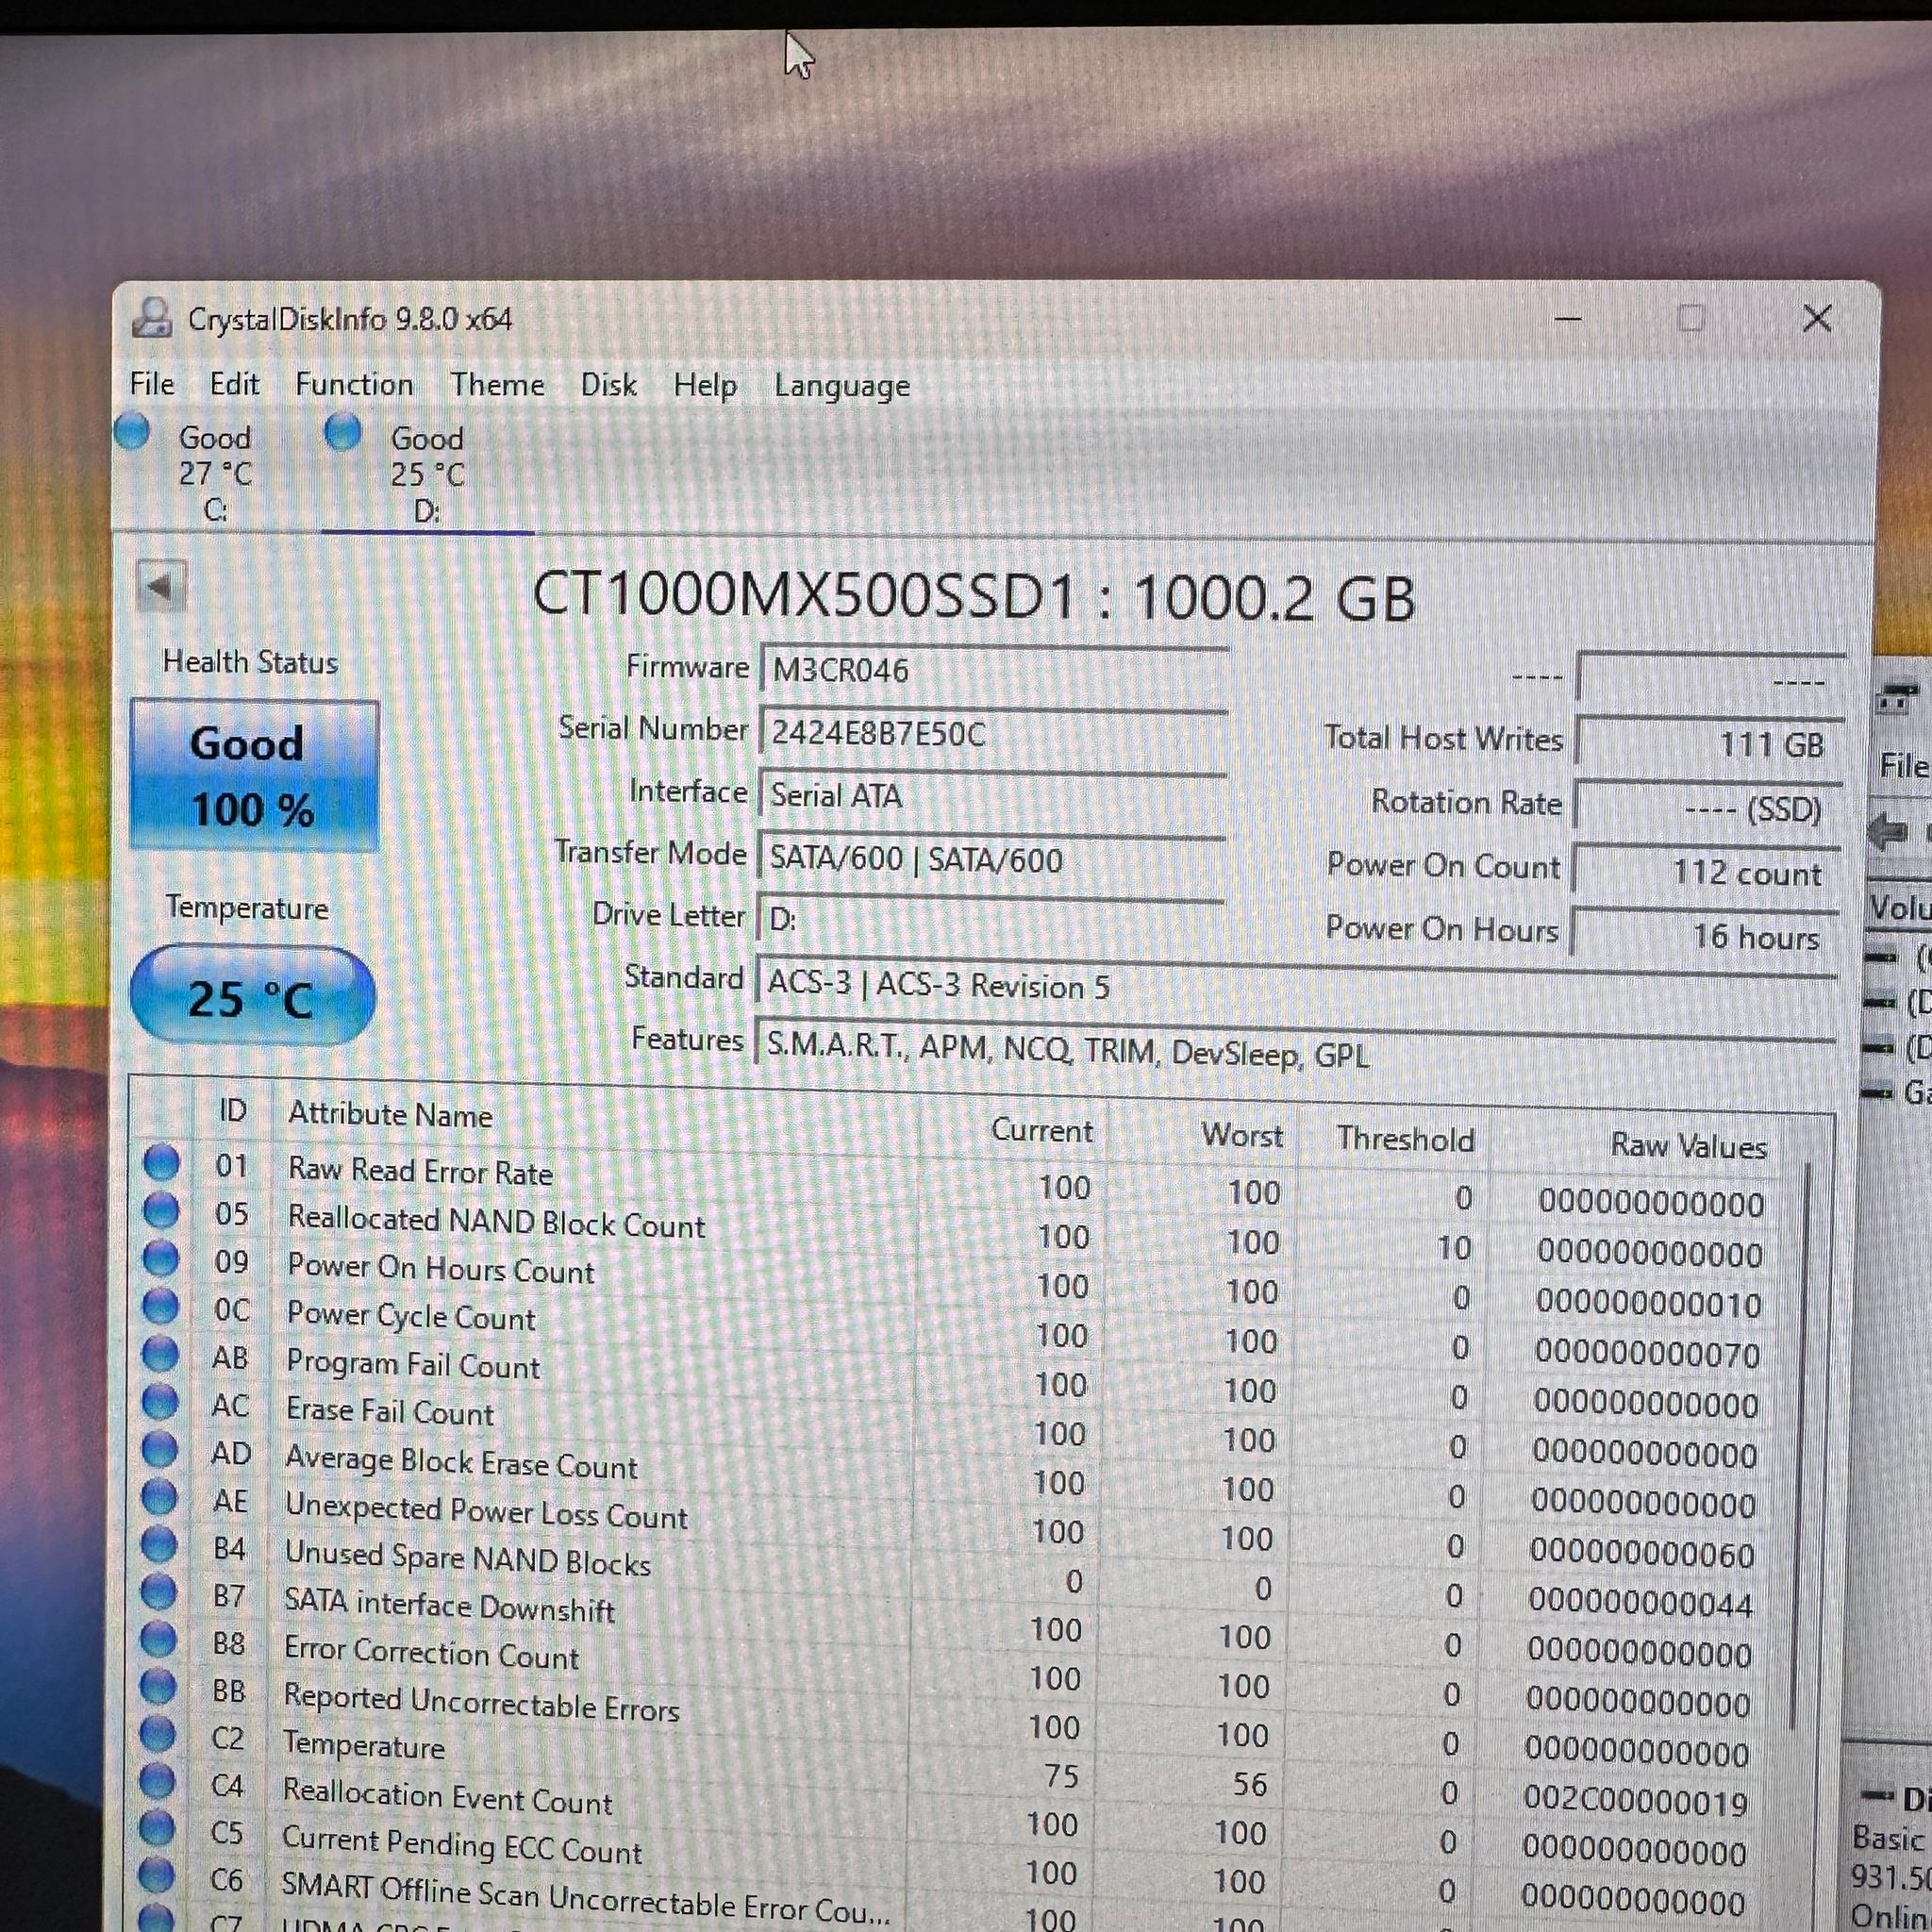The width and height of the screenshot is (1932, 1932).
Task: Click the status dot for Program Fail Count
Action: click(160, 1354)
